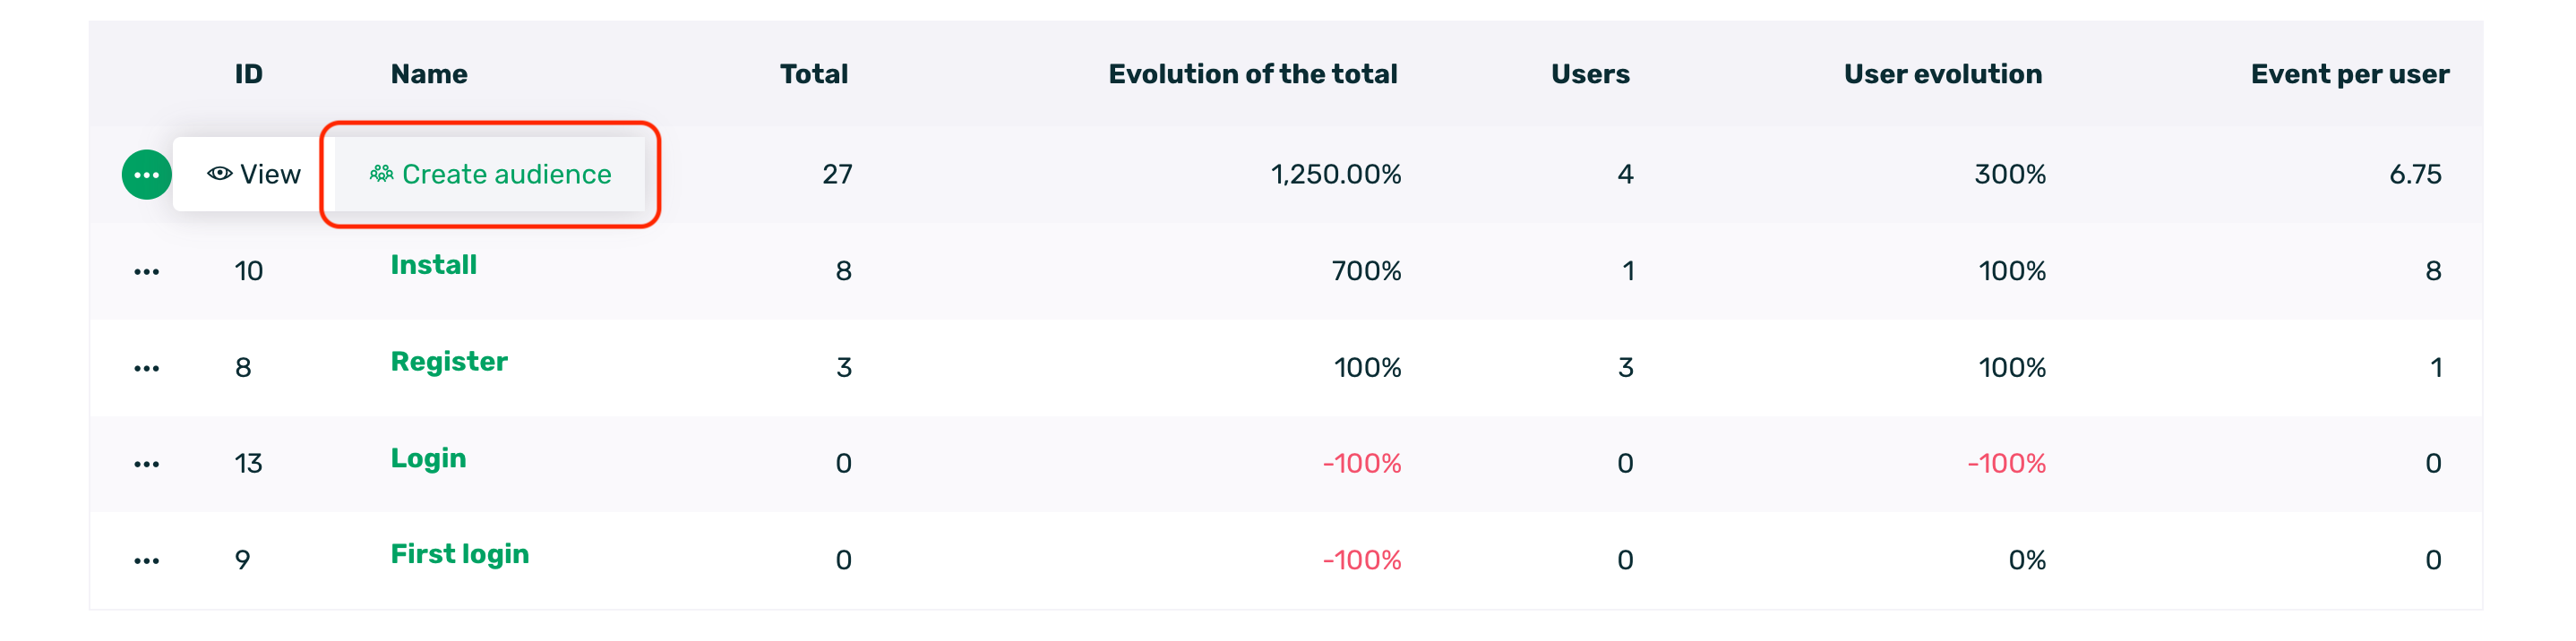Open the Install event details
Image resolution: width=2576 pixels, height=641 pixels.
tap(433, 265)
